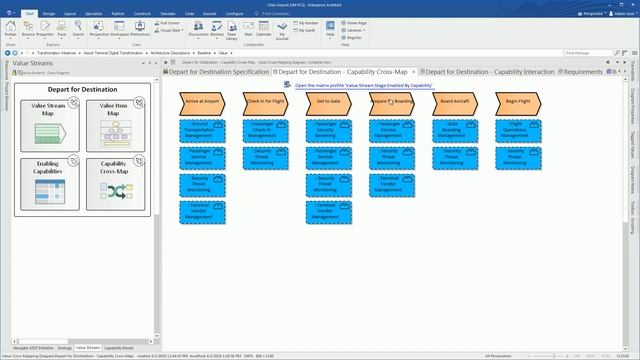Open the Visual Style dropdown

[x=169, y=31]
